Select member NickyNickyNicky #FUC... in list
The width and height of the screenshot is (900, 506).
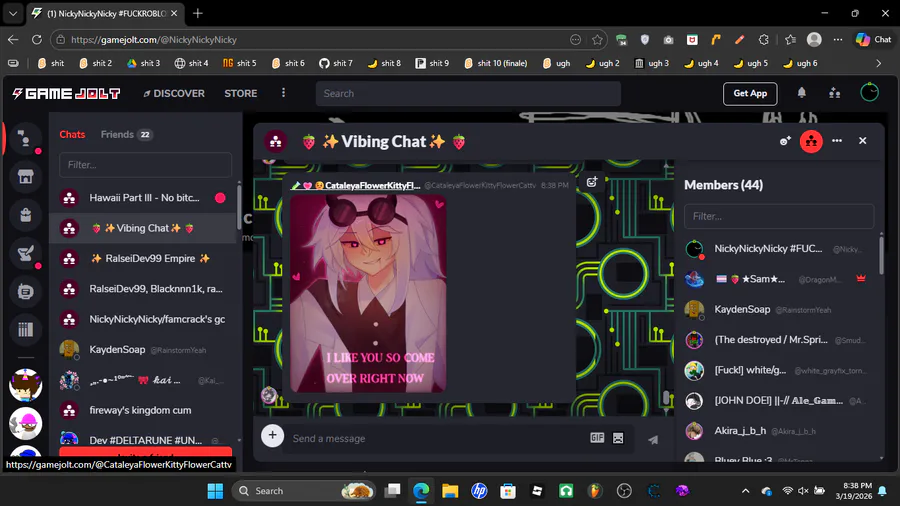point(779,248)
